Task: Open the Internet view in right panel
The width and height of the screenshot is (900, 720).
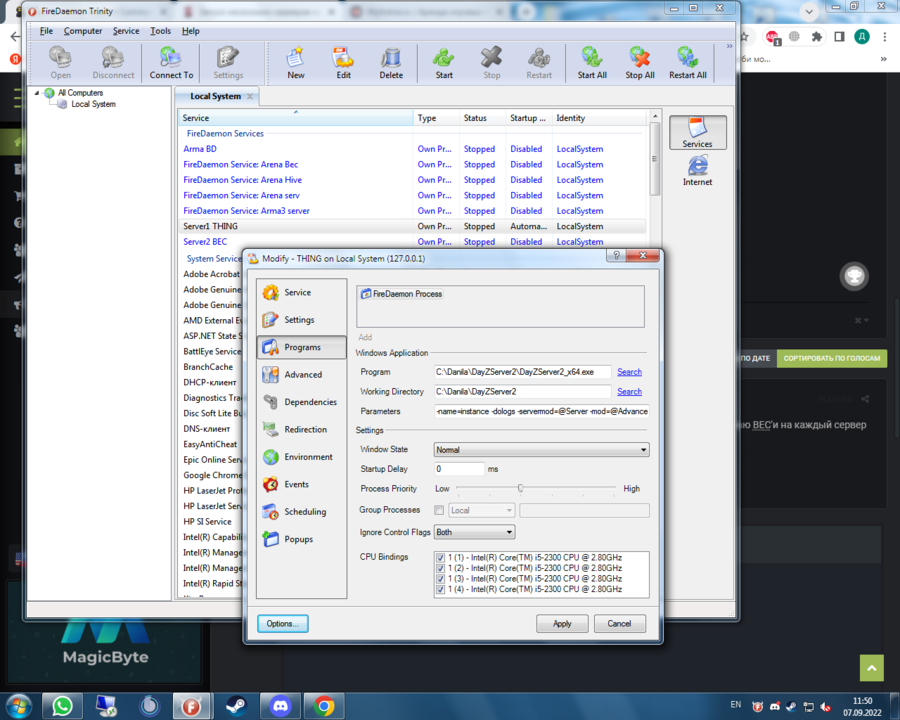Action: [x=697, y=171]
